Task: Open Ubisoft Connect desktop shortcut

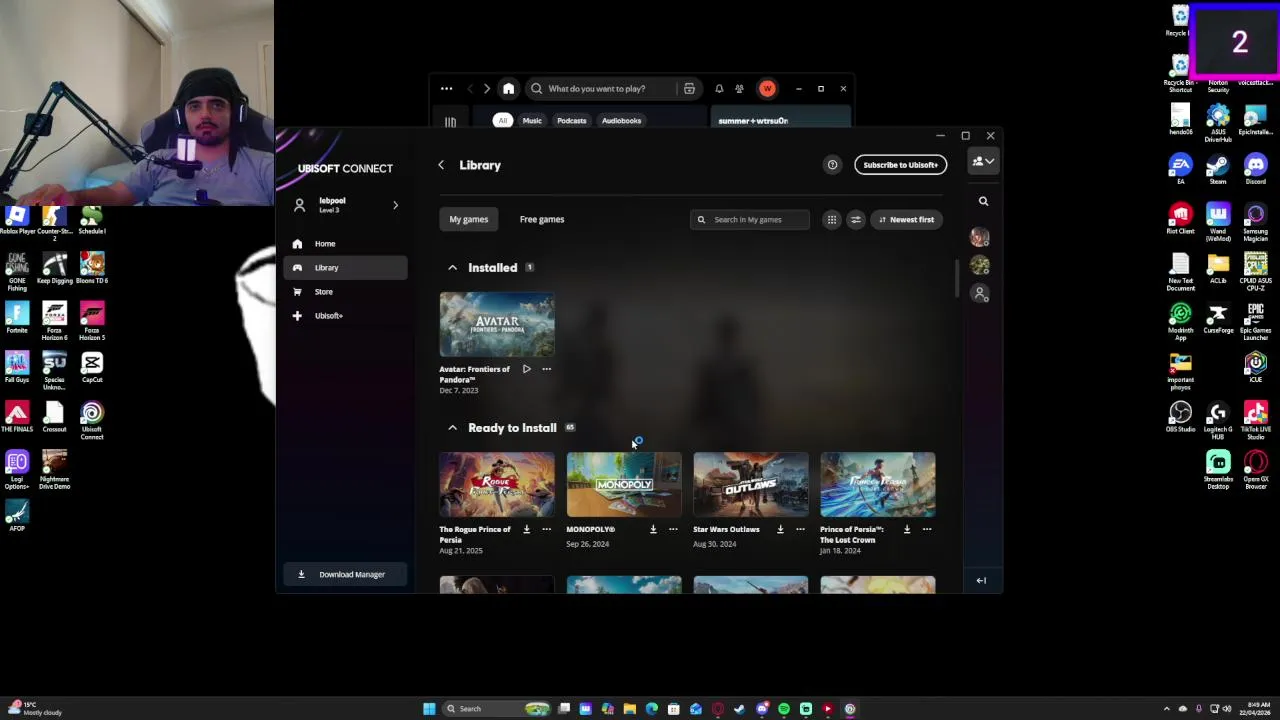Action: (x=92, y=421)
